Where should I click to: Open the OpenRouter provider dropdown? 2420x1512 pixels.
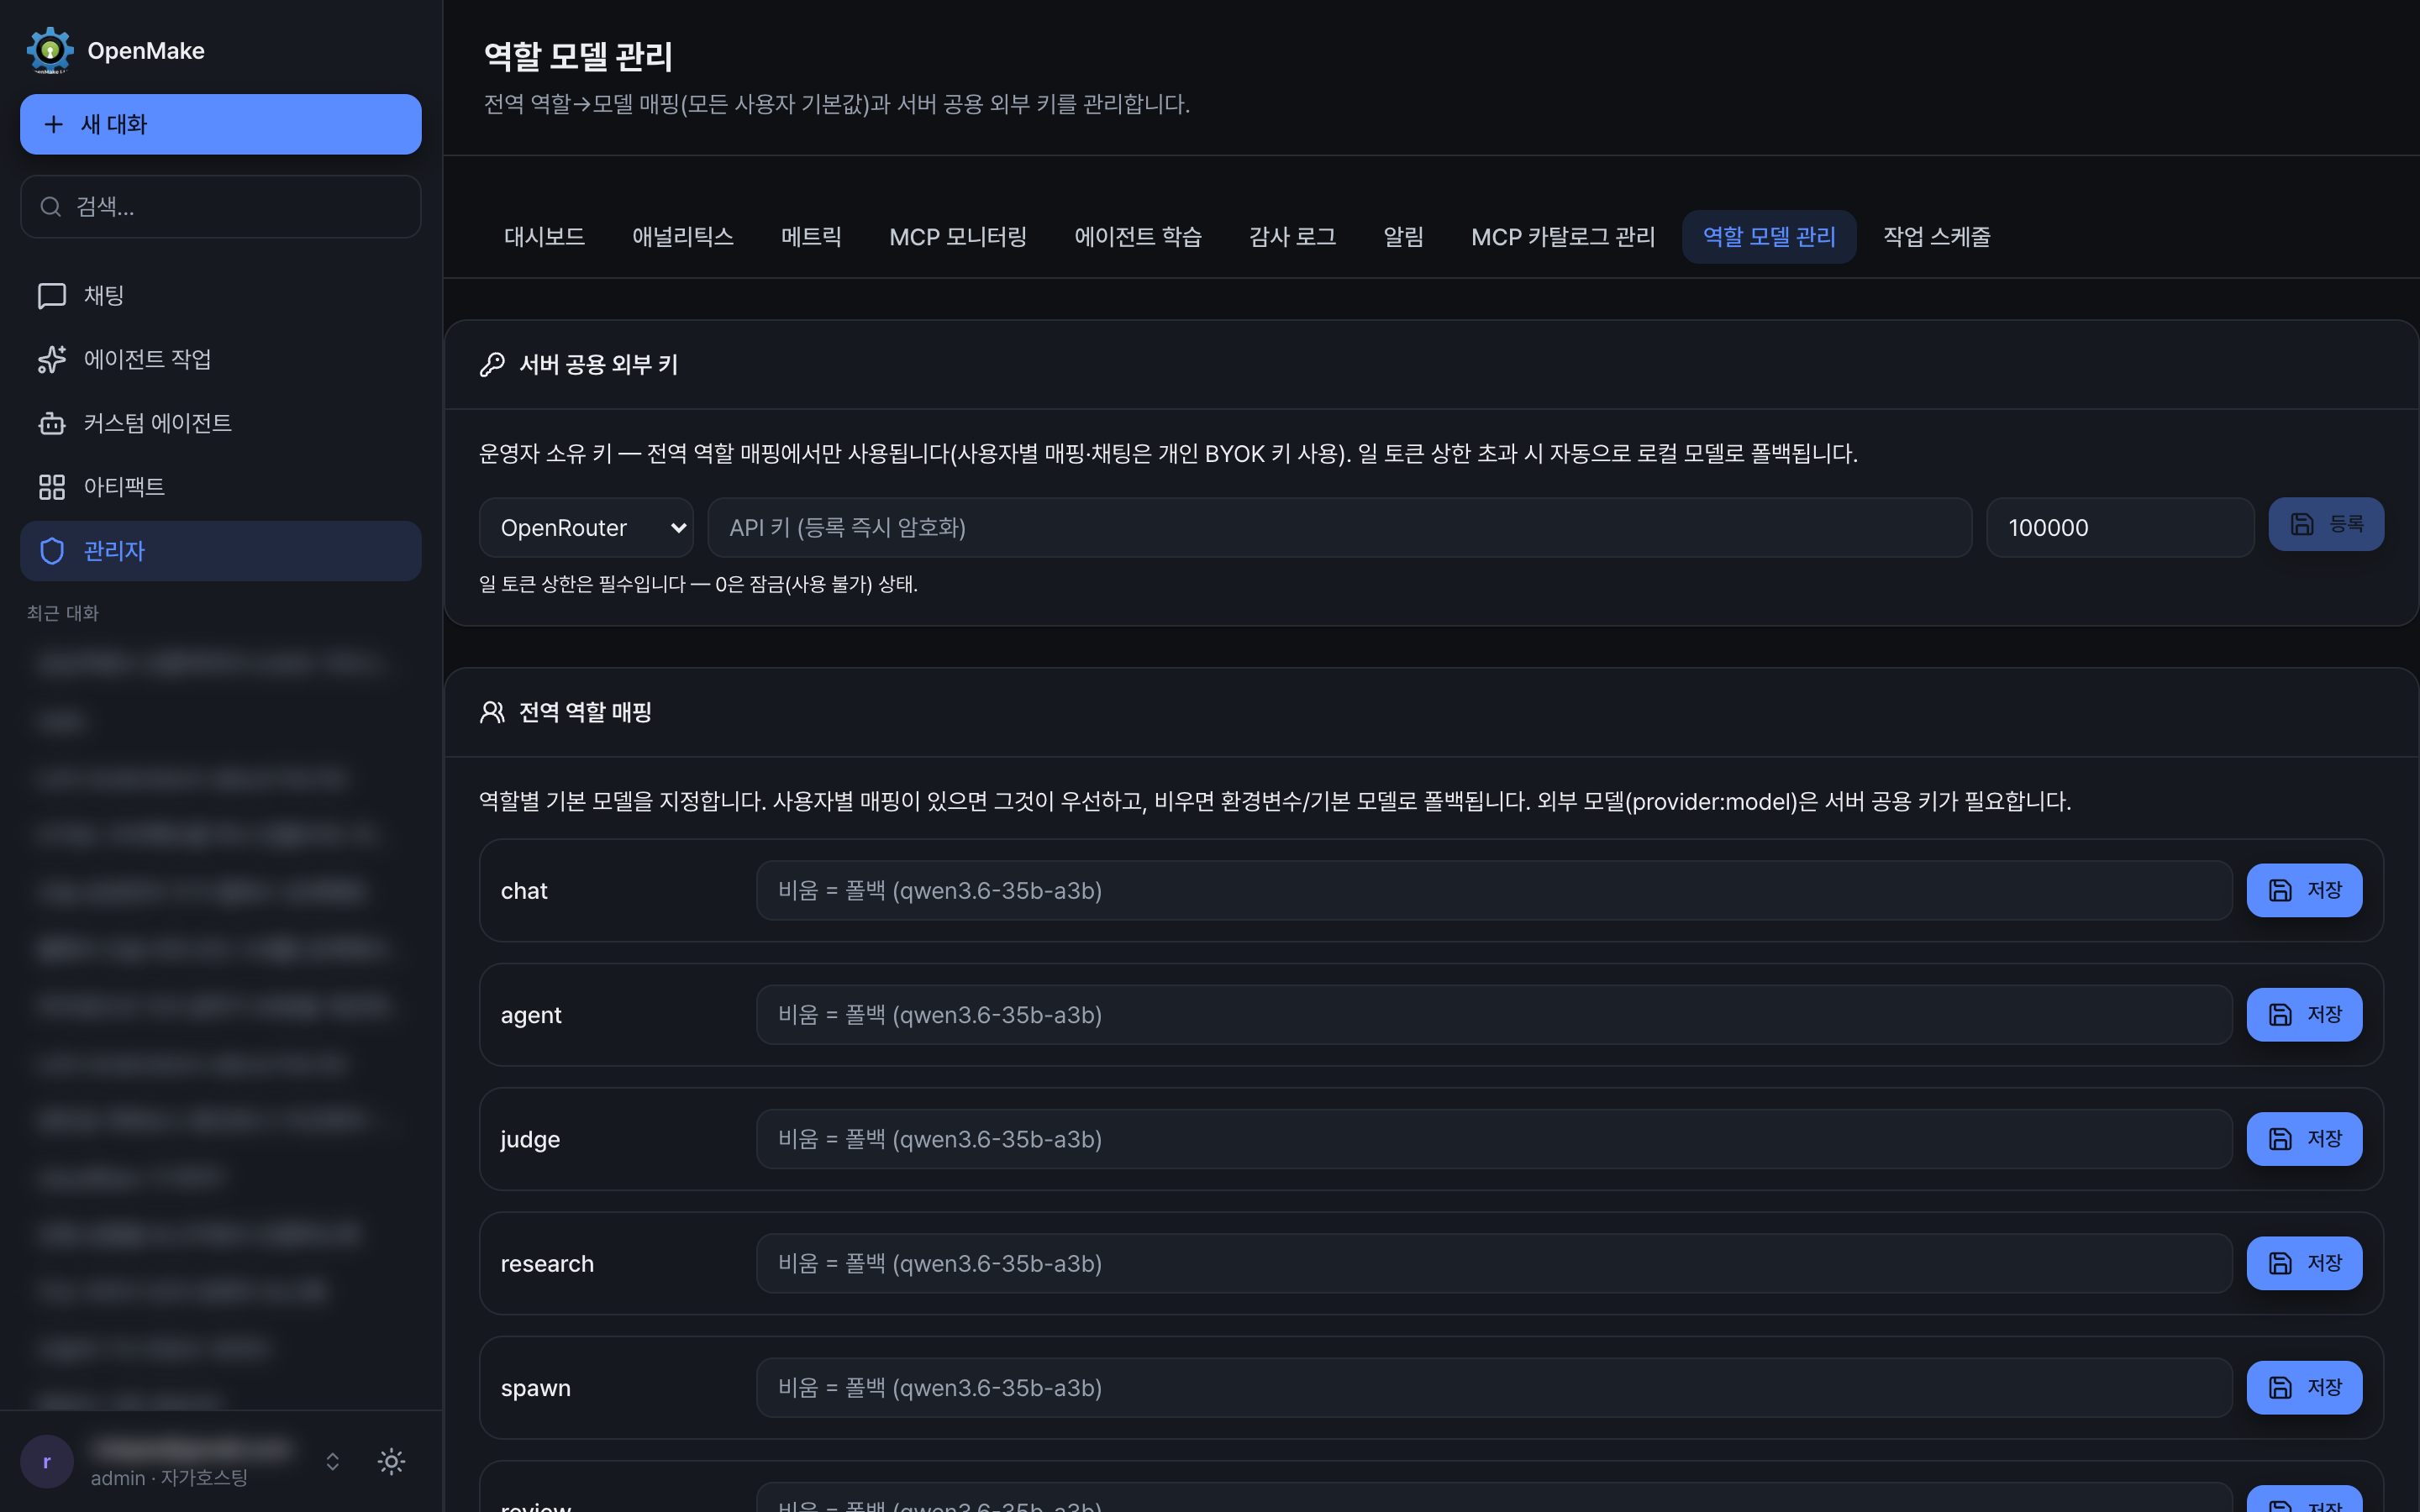(x=587, y=527)
